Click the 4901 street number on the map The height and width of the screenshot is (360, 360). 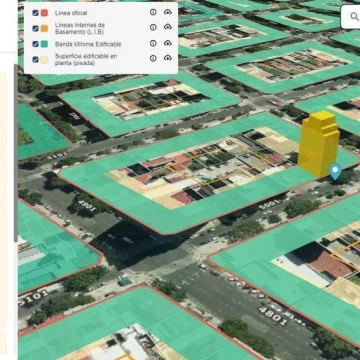(x=88, y=206)
